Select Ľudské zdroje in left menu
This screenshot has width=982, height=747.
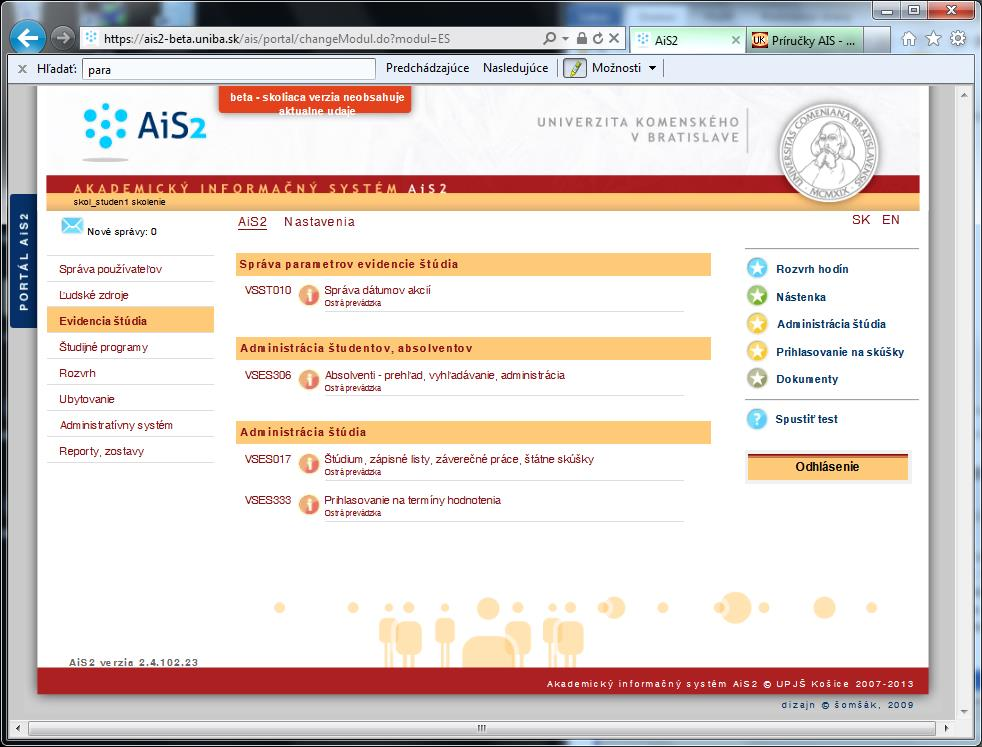[x=130, y=295]
